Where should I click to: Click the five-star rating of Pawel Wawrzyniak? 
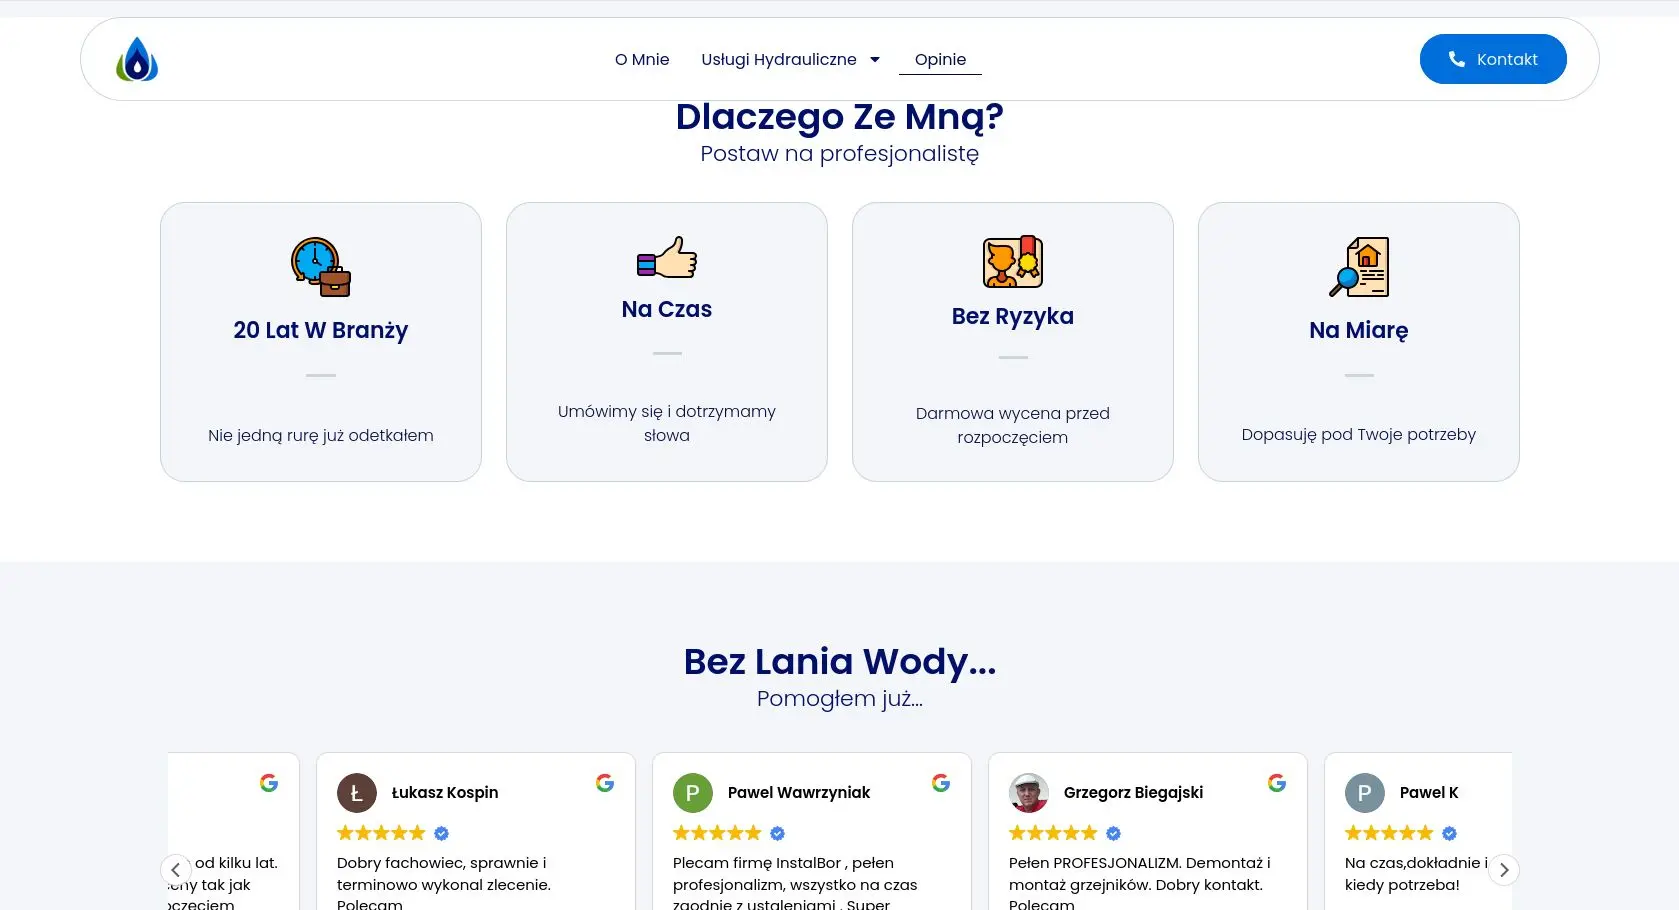coord(717,833)
